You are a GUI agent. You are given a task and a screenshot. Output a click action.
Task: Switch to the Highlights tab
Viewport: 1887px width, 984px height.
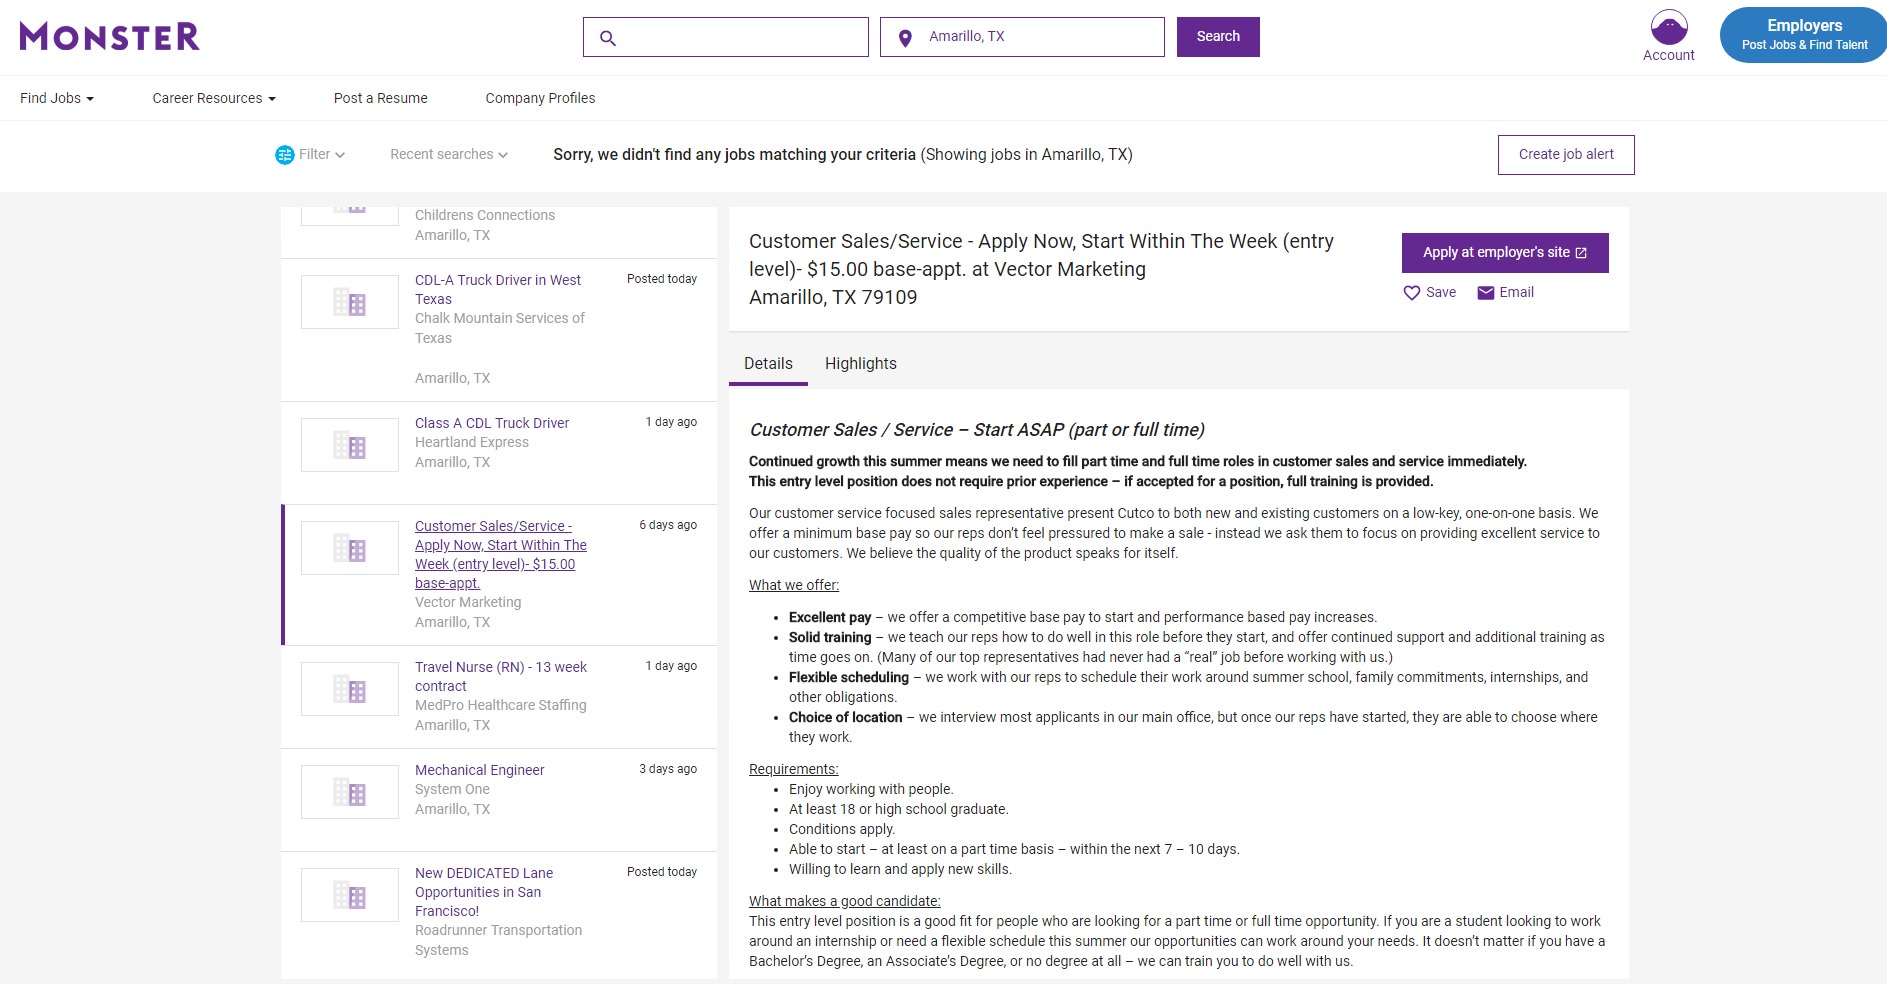[x=860, y=364]
